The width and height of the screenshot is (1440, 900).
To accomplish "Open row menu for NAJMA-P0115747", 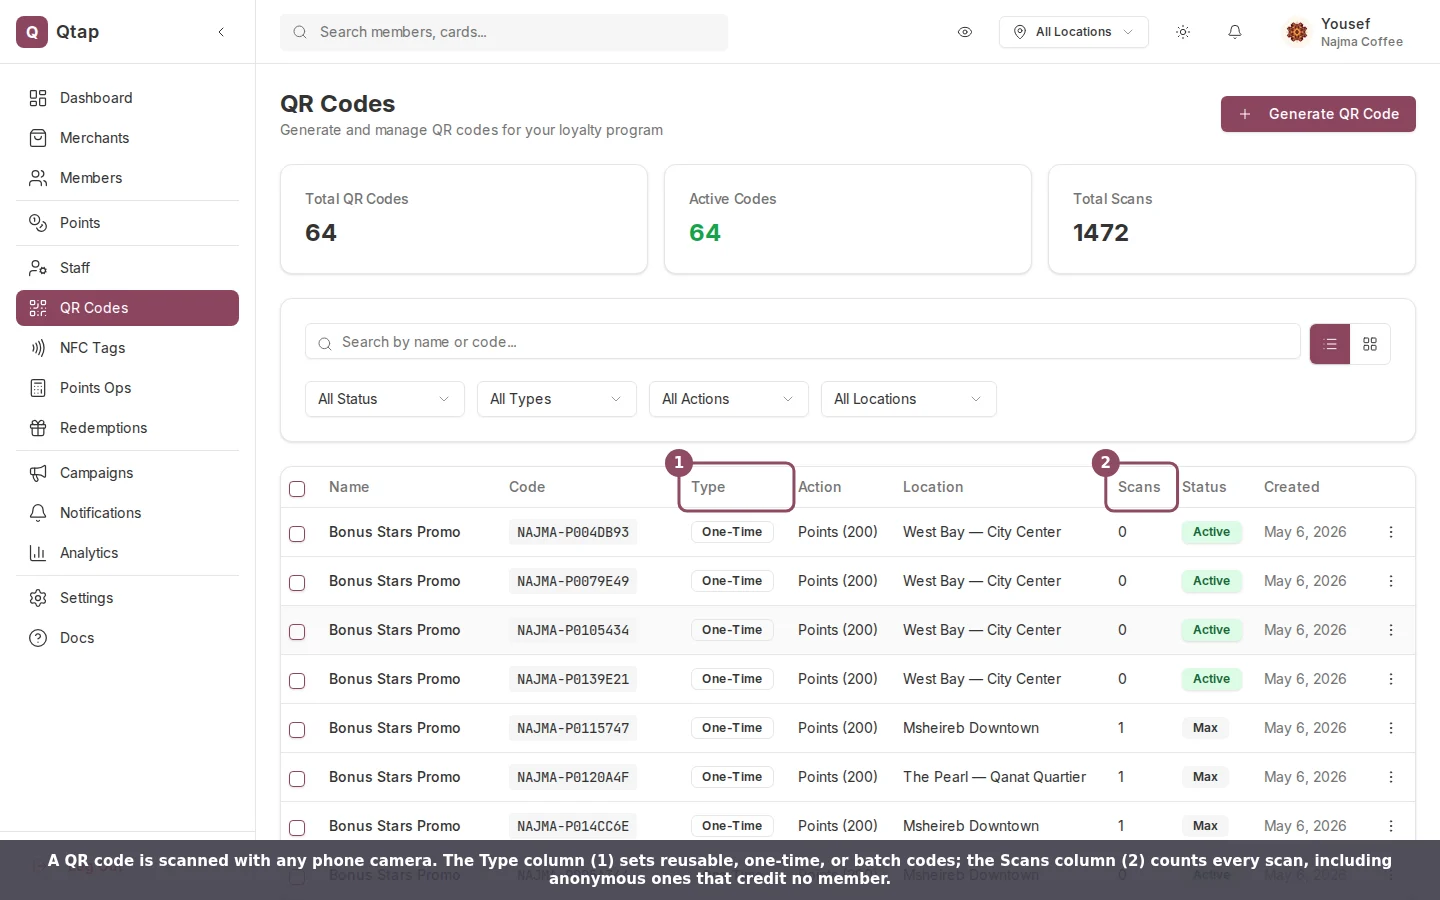I will click(1391, 728).
